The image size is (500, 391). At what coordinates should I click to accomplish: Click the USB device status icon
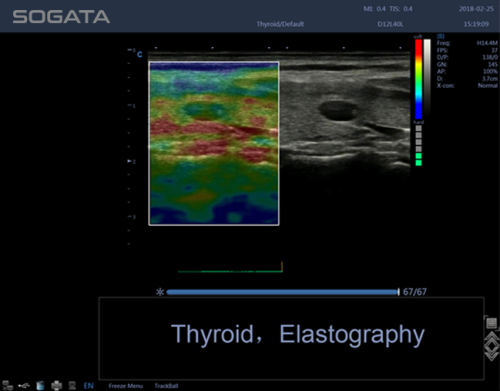click(x=24, y=386)
